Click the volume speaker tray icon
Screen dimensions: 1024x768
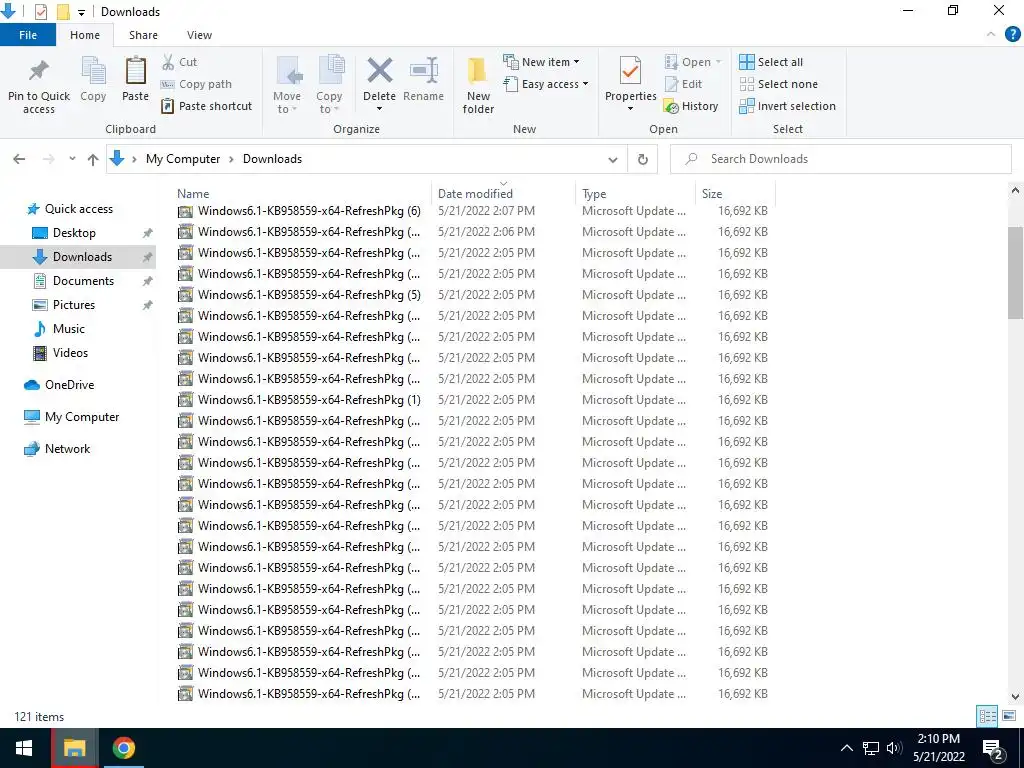point(894,748)
